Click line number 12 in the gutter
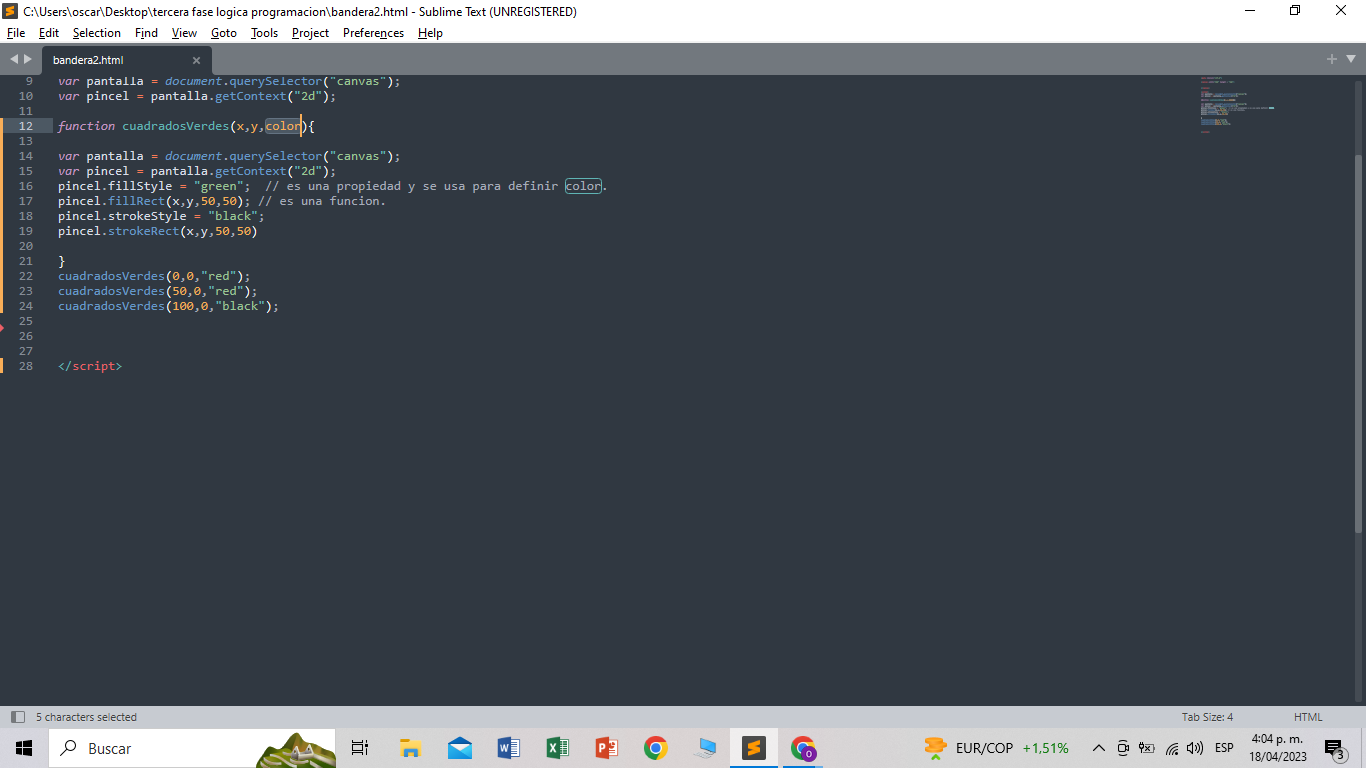Viewport: 1366px width, 768px height. pyautogui.click(x=26, y=126)
